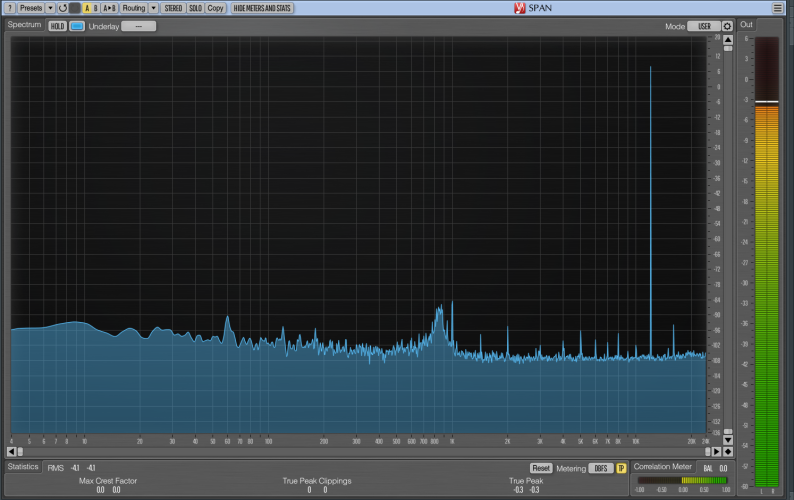
Task: Click the output level meter bars
Action: (x=767, y=261)
